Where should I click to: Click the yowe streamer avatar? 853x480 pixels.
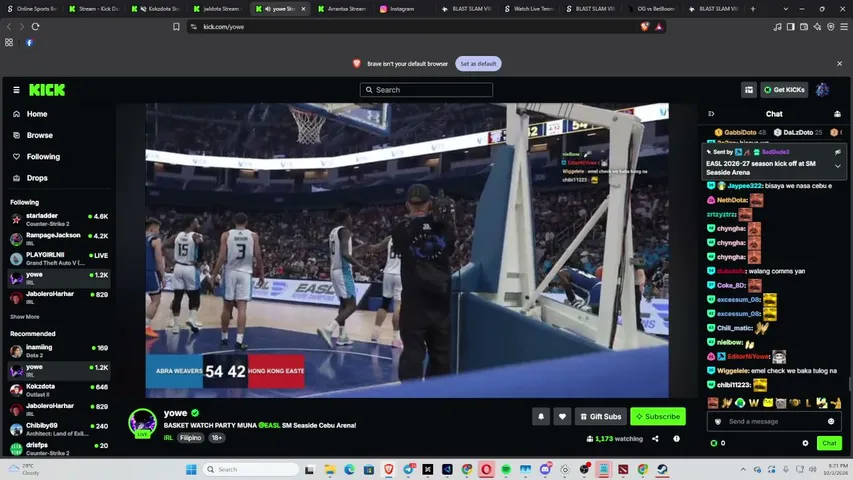(x=143, y=422)
